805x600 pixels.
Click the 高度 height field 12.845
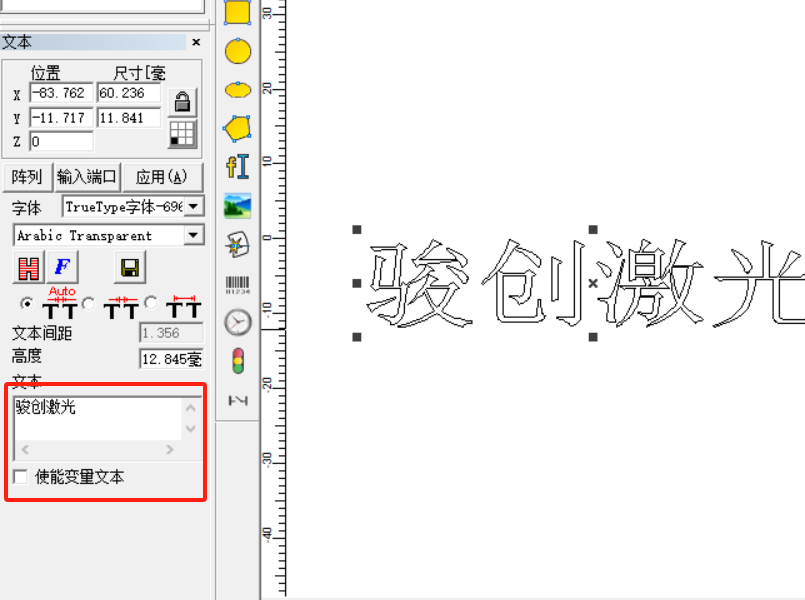click(171, 359)
